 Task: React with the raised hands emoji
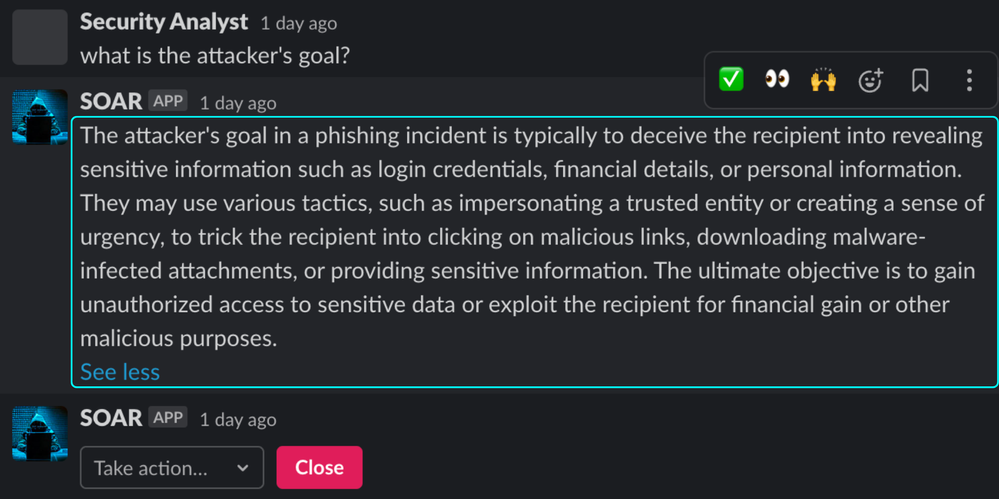click(823, 79)
